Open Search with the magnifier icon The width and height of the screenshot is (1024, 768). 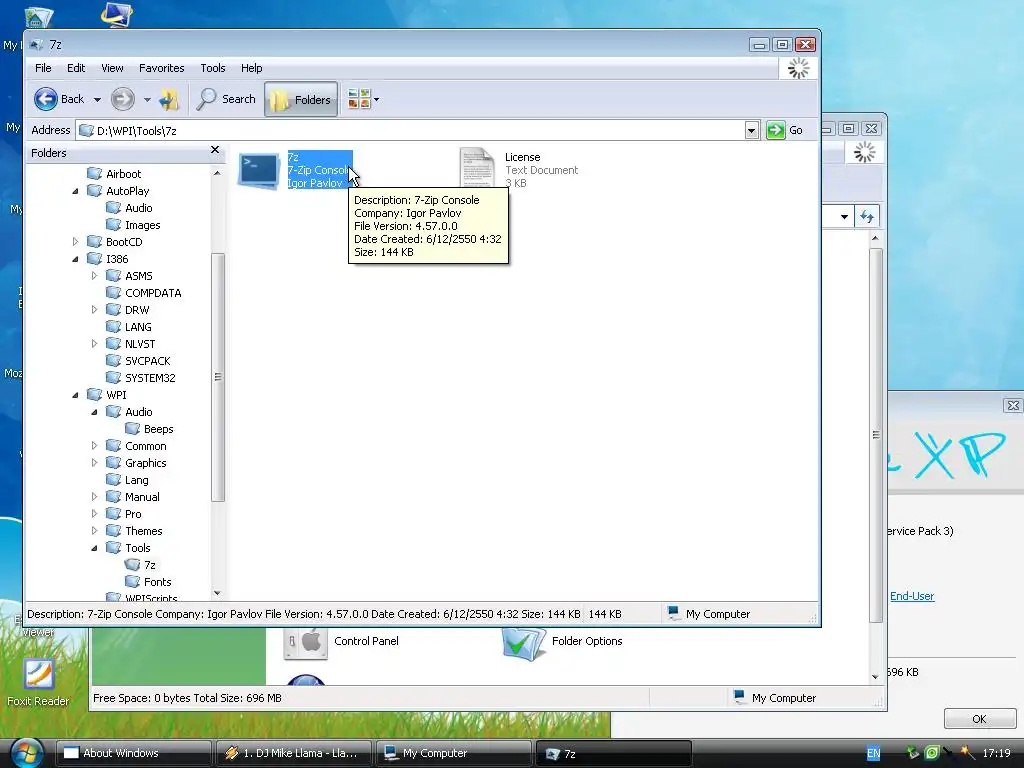point(206,99)
